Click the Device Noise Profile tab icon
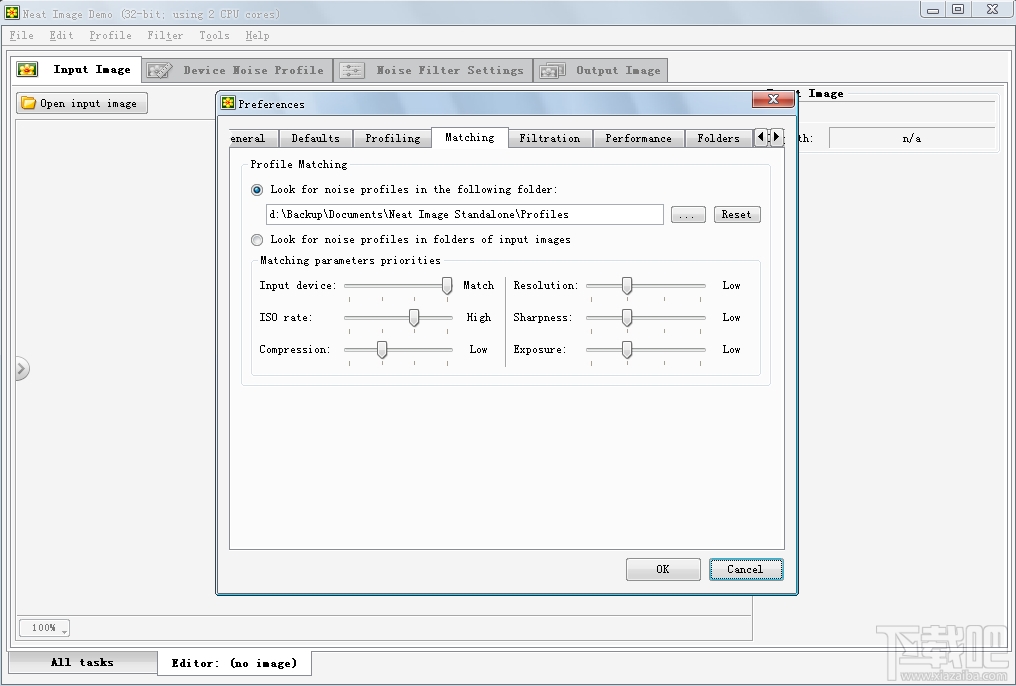 click(x=159, y=70)
